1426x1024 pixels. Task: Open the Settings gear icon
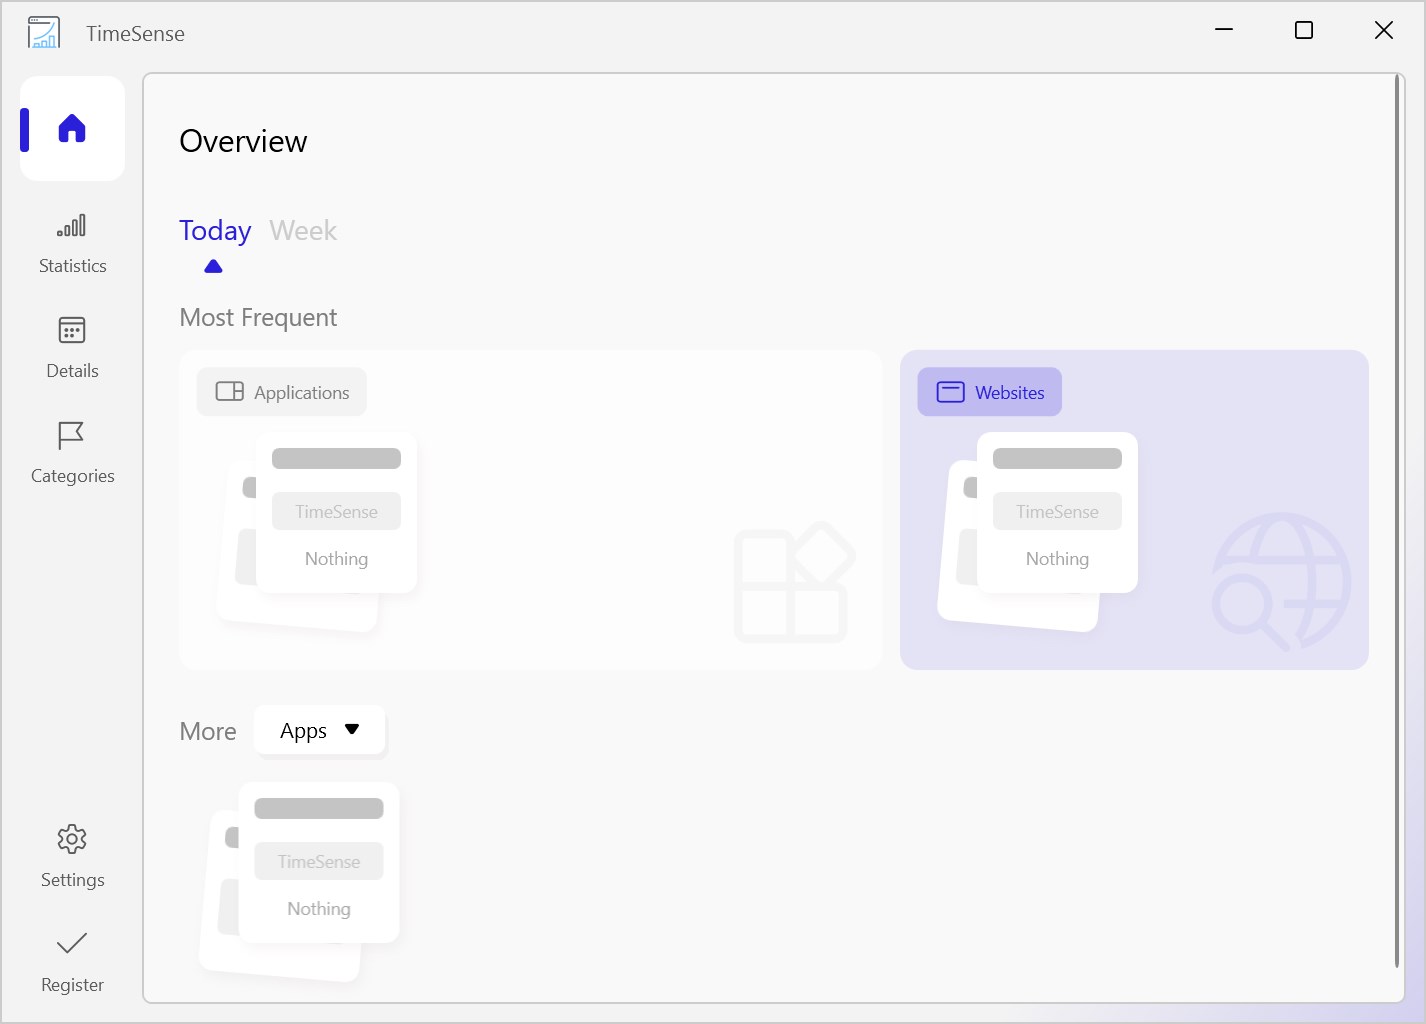click(72, 840)
